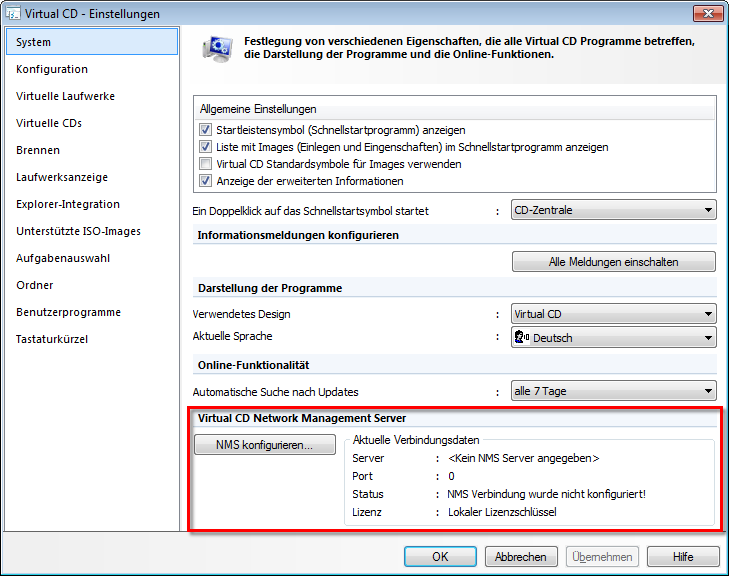Select Laufwerksanzeige in the sidebar
Viewport: 729px width, 576px height.
[92, 177]
